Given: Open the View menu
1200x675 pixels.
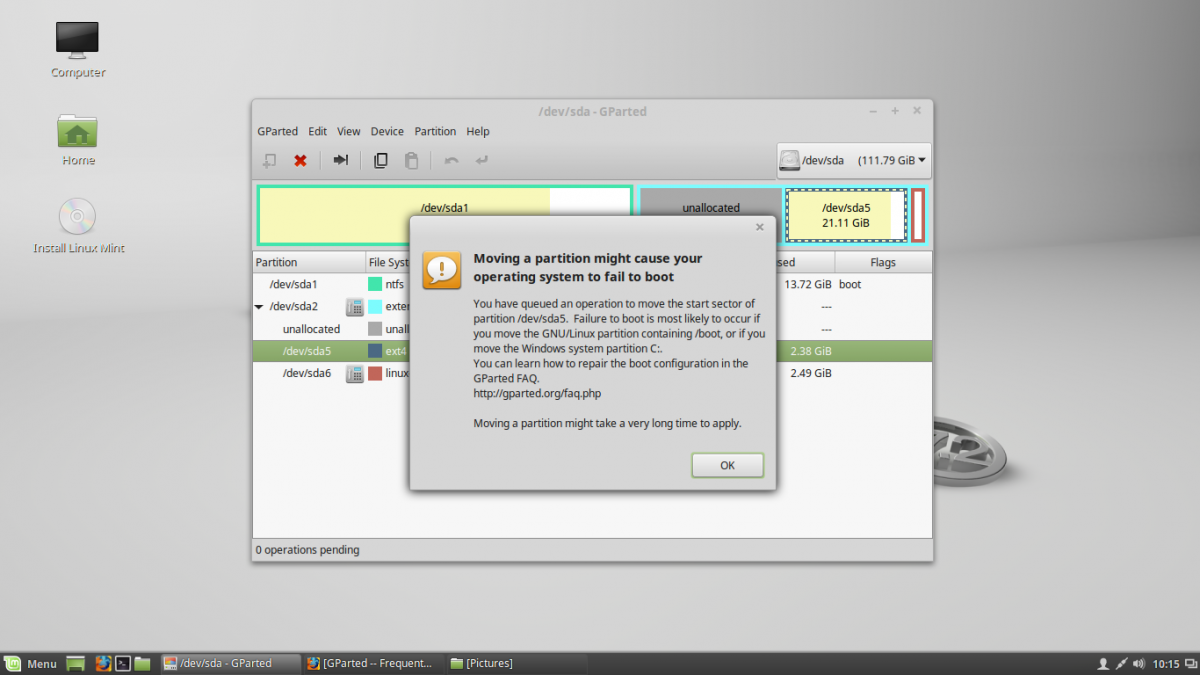Looking at the screenshot, I should [x=349, y=131].
